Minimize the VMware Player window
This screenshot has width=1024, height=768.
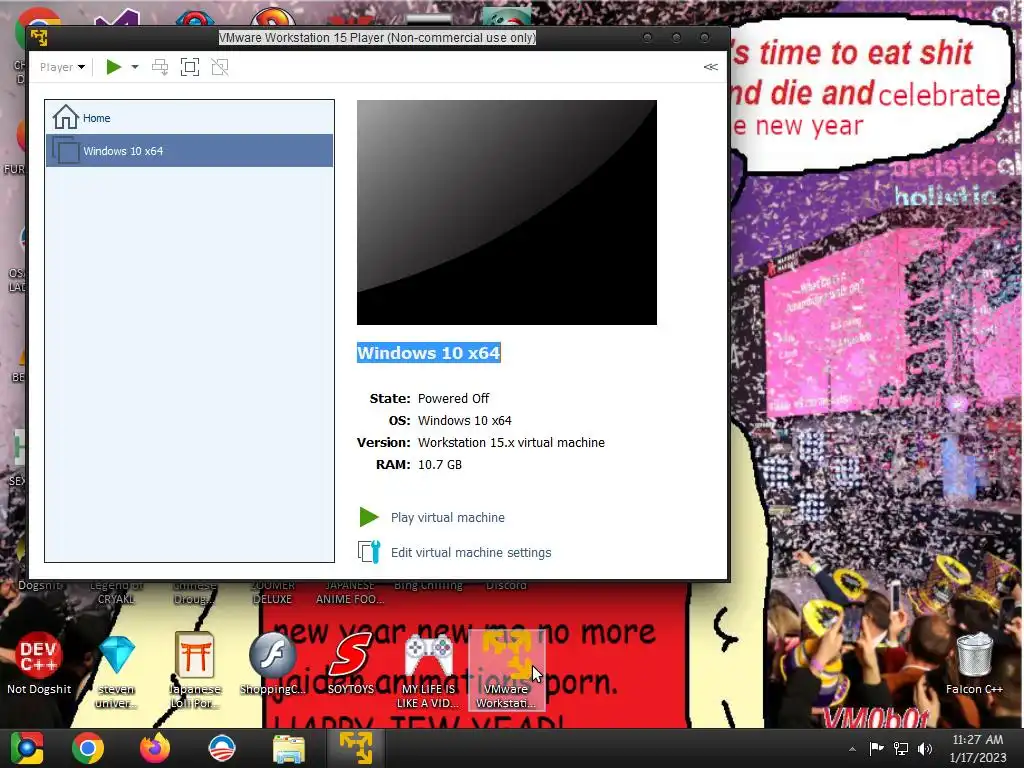[x=647, y=38]
